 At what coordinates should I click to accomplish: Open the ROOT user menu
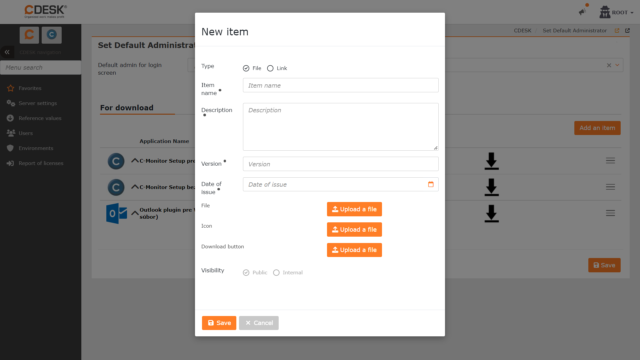coord(616,12)
